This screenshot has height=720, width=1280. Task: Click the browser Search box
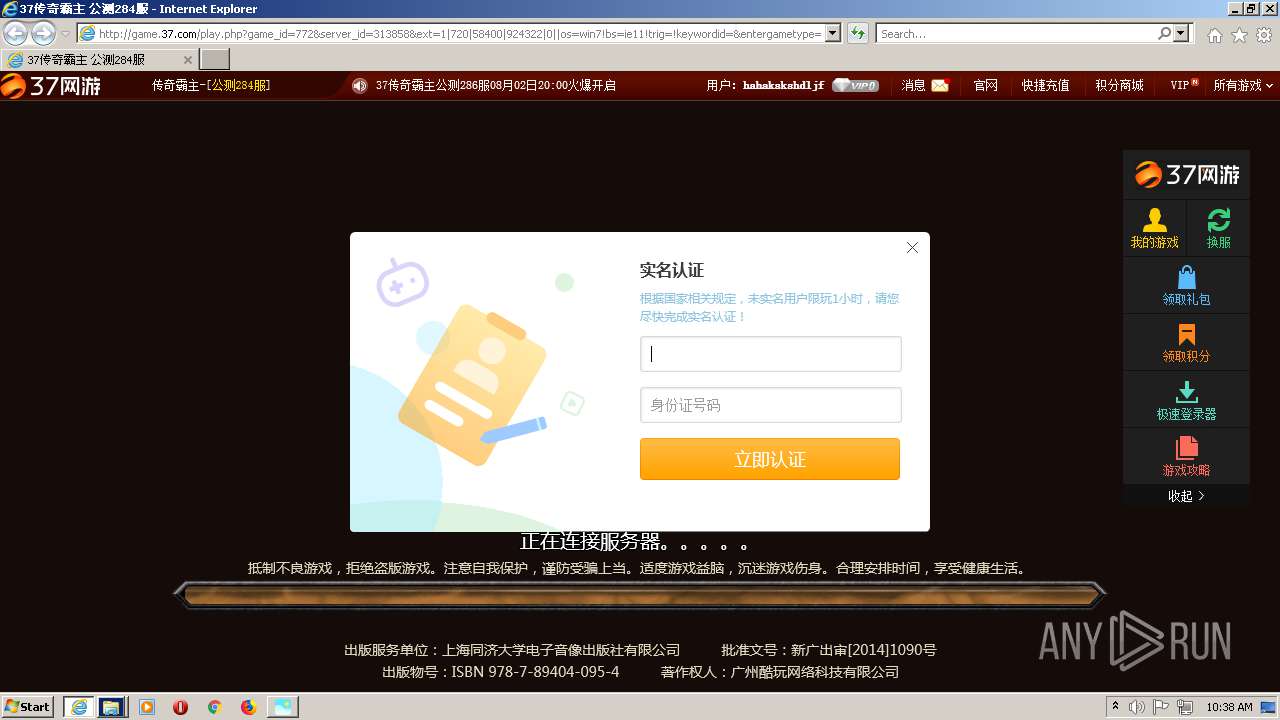pyautogui.click(x=1016, y=34)
